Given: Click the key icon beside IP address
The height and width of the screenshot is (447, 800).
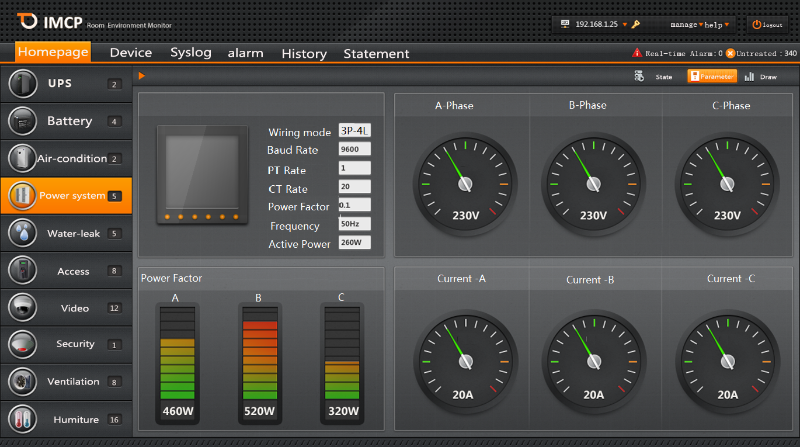Looking at the screenshot, I should coord(636,24).
